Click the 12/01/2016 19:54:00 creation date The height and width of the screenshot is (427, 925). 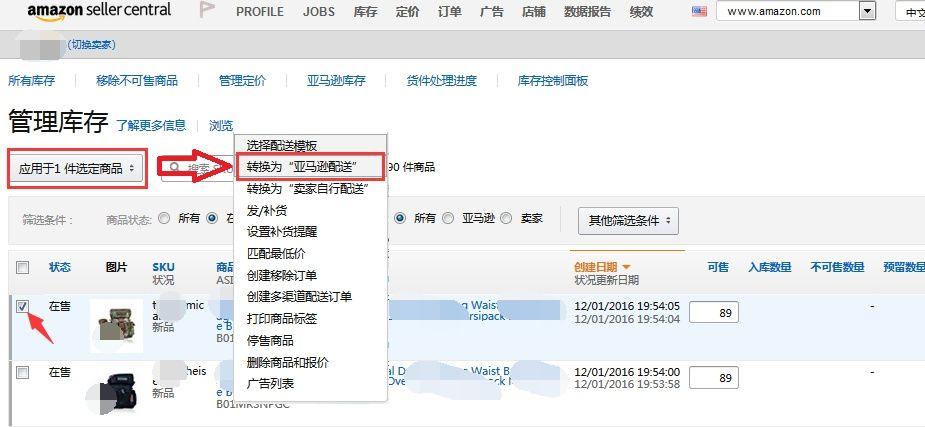point(626,372)
